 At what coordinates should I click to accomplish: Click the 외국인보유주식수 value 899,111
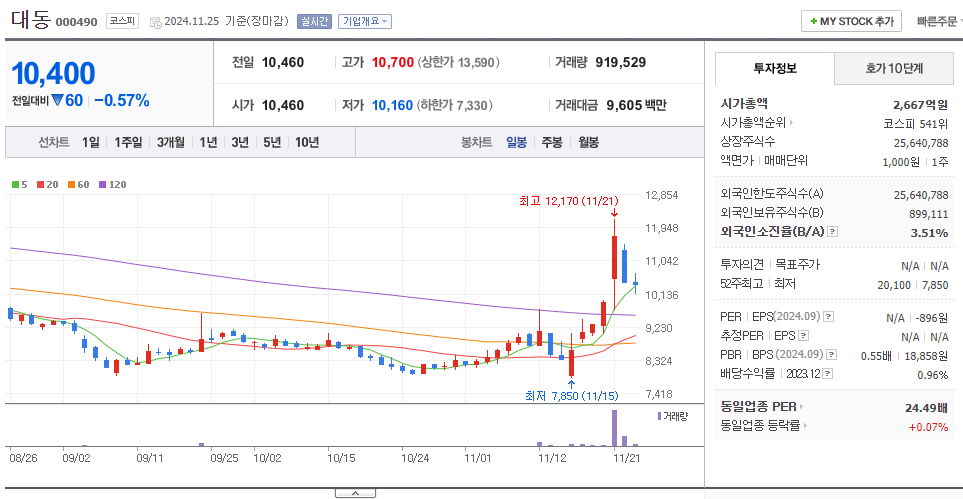coord(929,214)
